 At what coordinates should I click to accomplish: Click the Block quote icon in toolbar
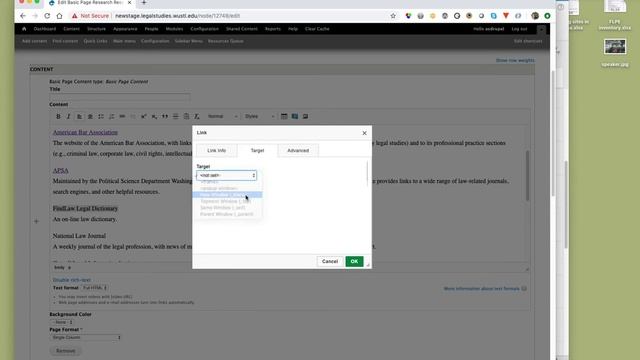(x=165, y=116)
